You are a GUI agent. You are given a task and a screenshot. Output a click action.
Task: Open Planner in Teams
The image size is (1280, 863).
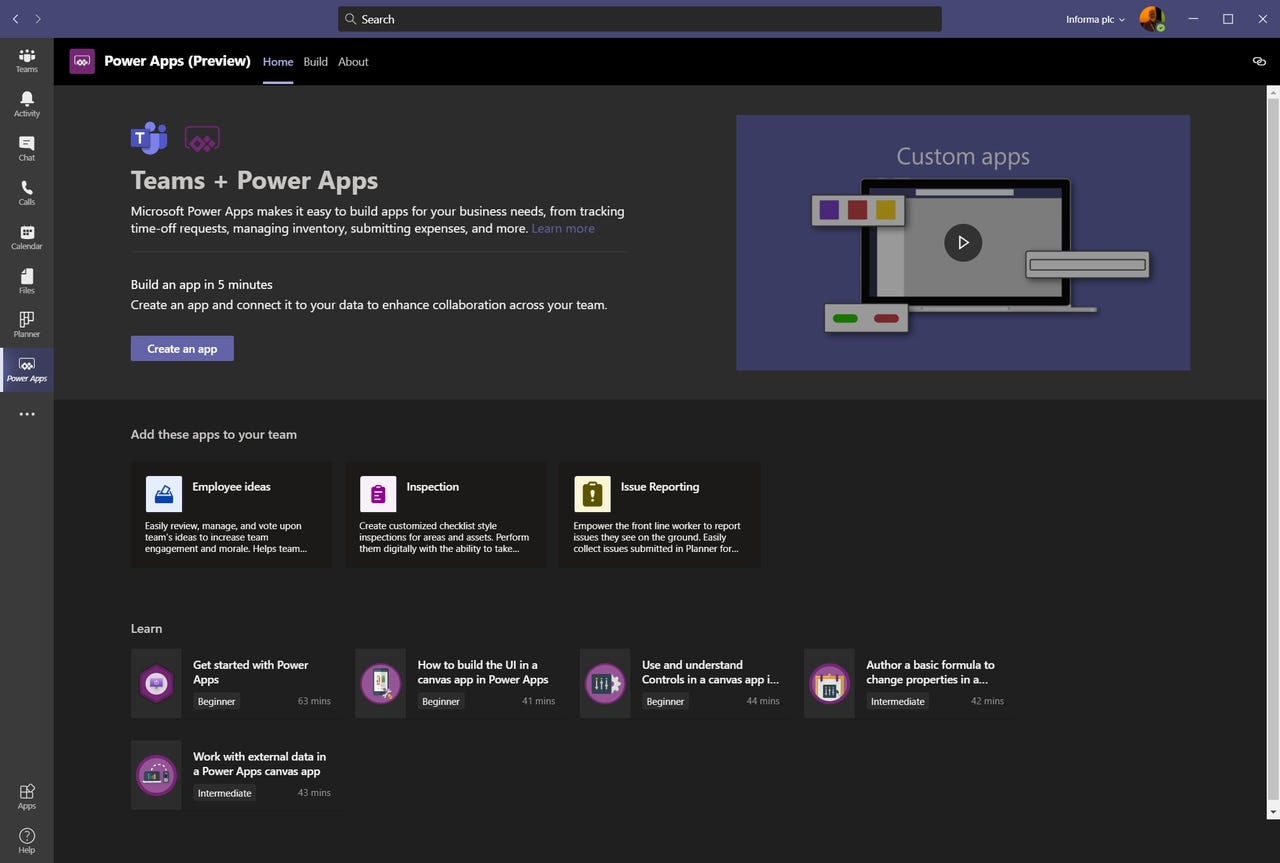tap(26, 324)
